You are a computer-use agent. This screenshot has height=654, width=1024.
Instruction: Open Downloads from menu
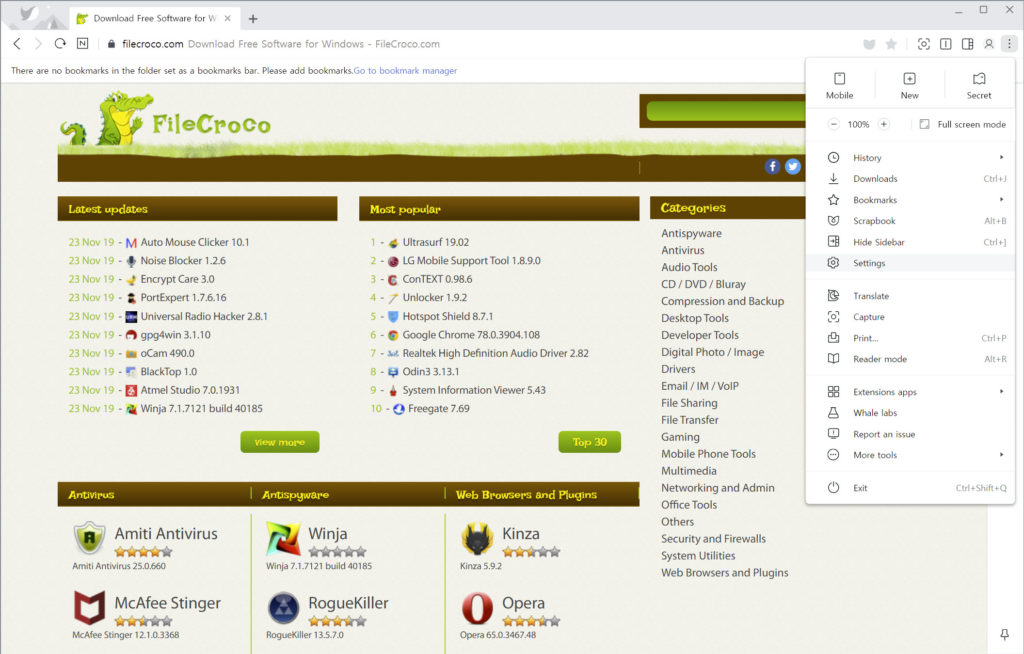(x=910, y=178)
